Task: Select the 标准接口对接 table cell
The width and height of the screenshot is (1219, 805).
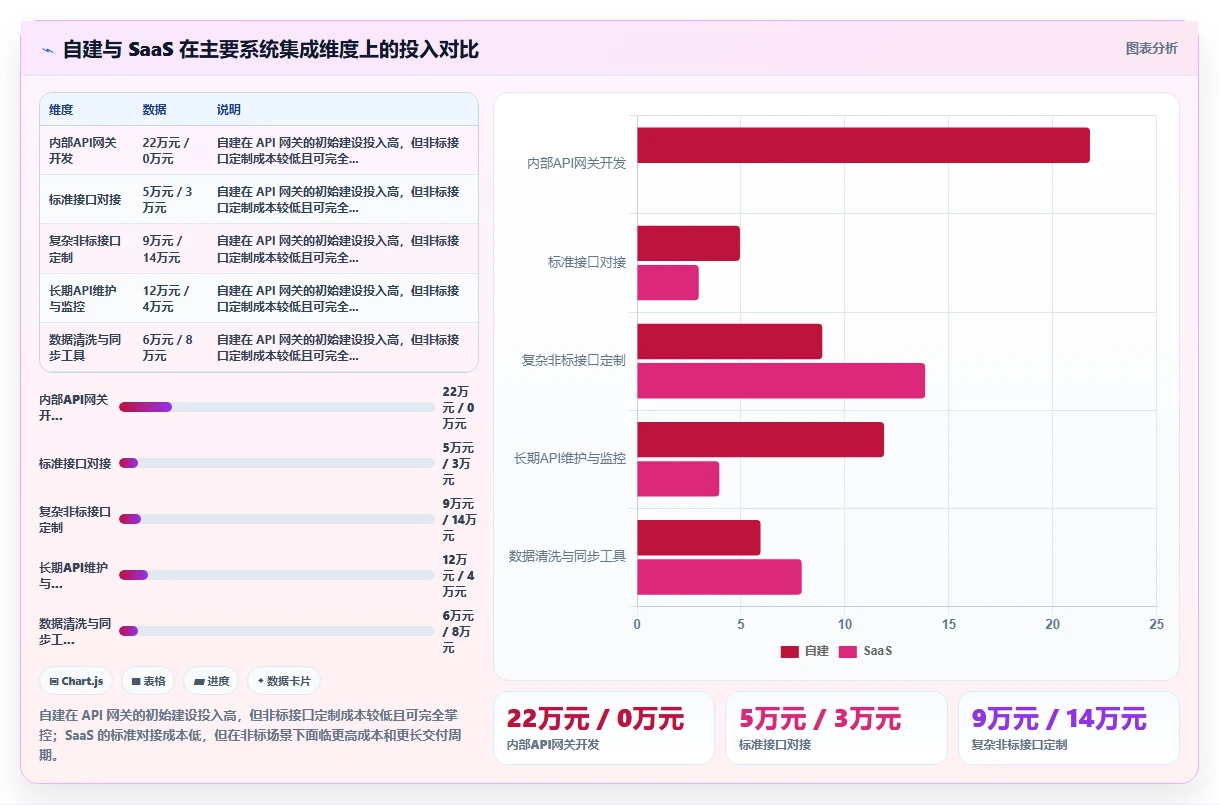Action: (x=87, y=199)
